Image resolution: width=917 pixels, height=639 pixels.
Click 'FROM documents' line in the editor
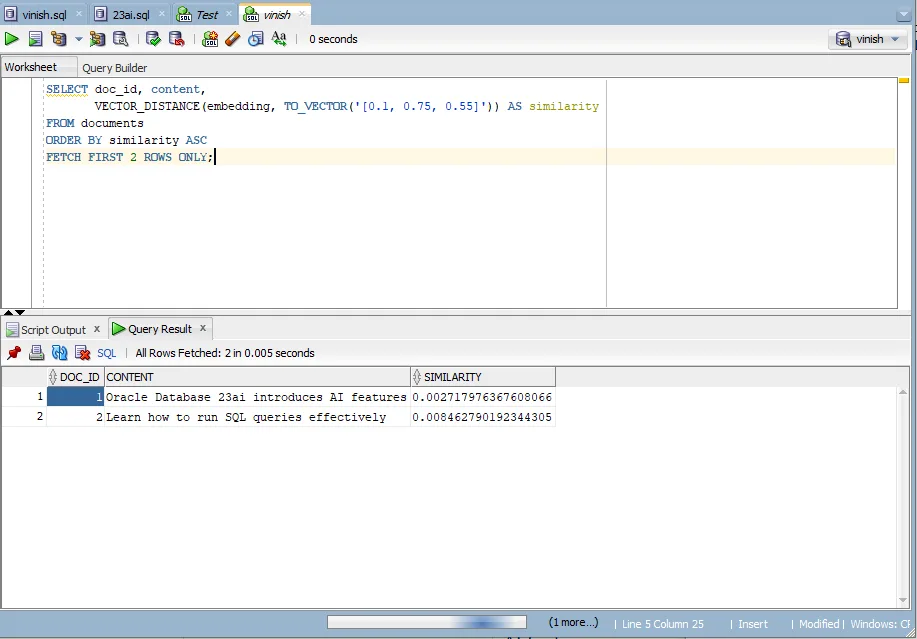tap(95, 123)
